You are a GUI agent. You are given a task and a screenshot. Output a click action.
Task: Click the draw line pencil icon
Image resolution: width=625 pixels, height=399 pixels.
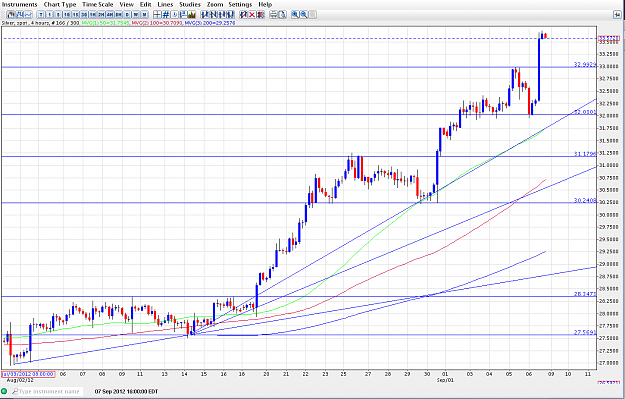243,15
